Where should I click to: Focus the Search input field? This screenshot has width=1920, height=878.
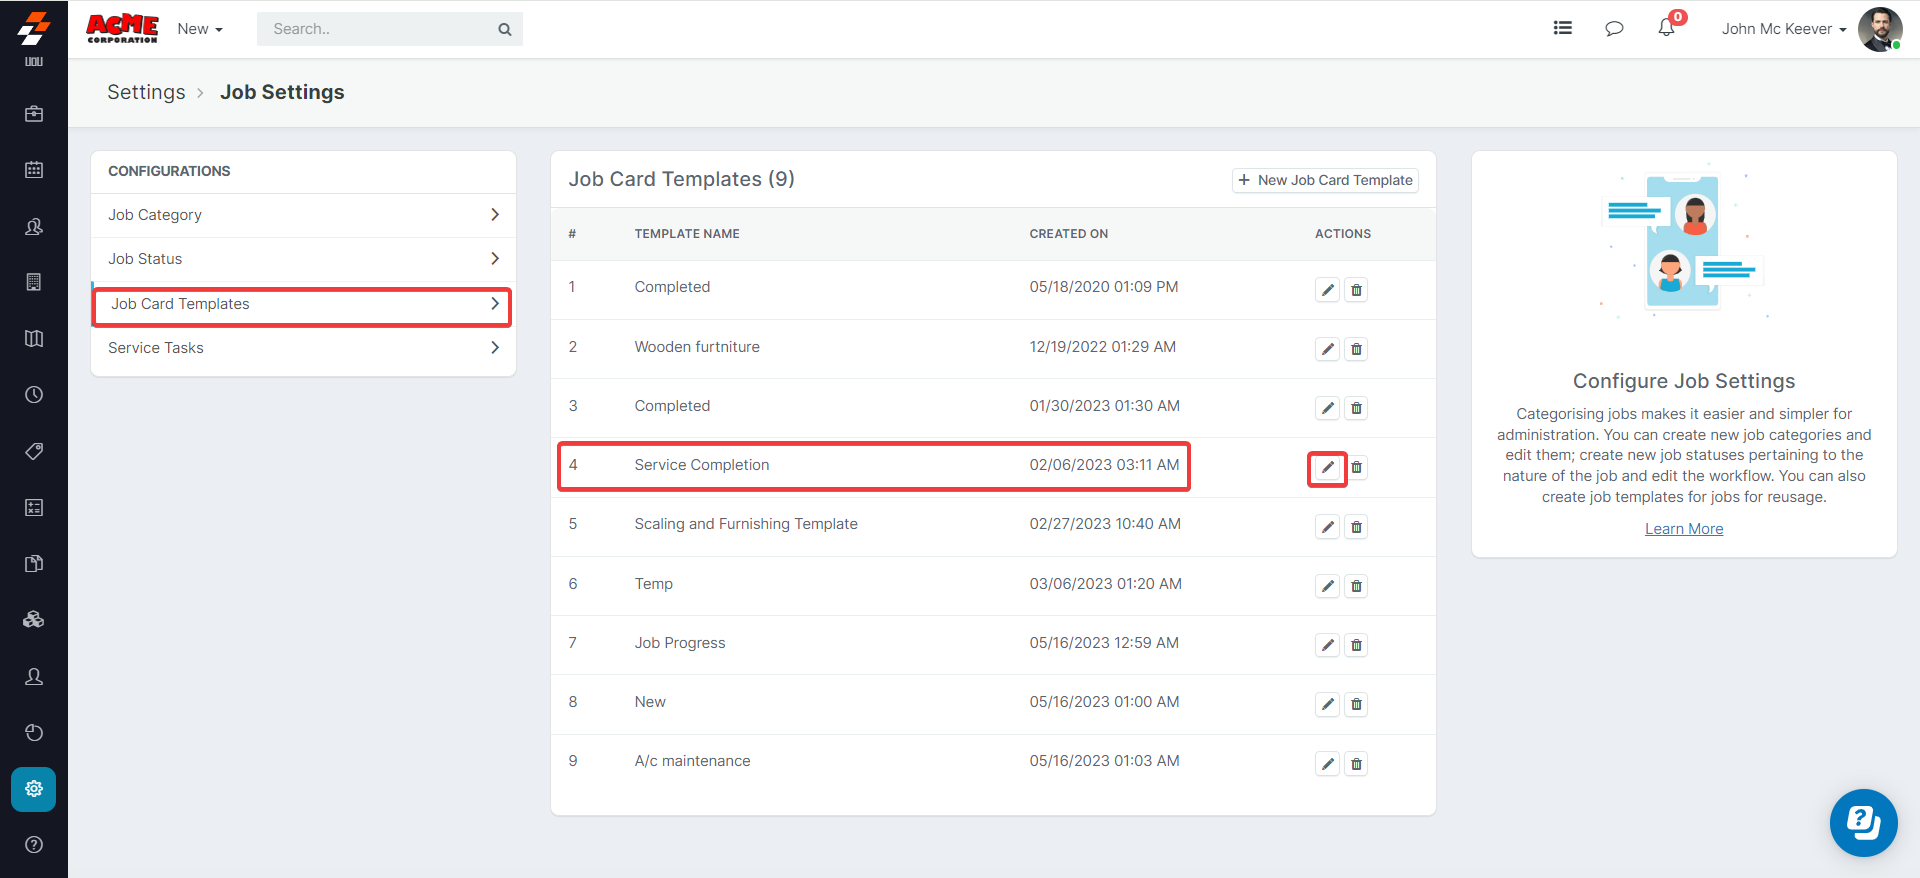pyautogui.click(x=380, y=29)
